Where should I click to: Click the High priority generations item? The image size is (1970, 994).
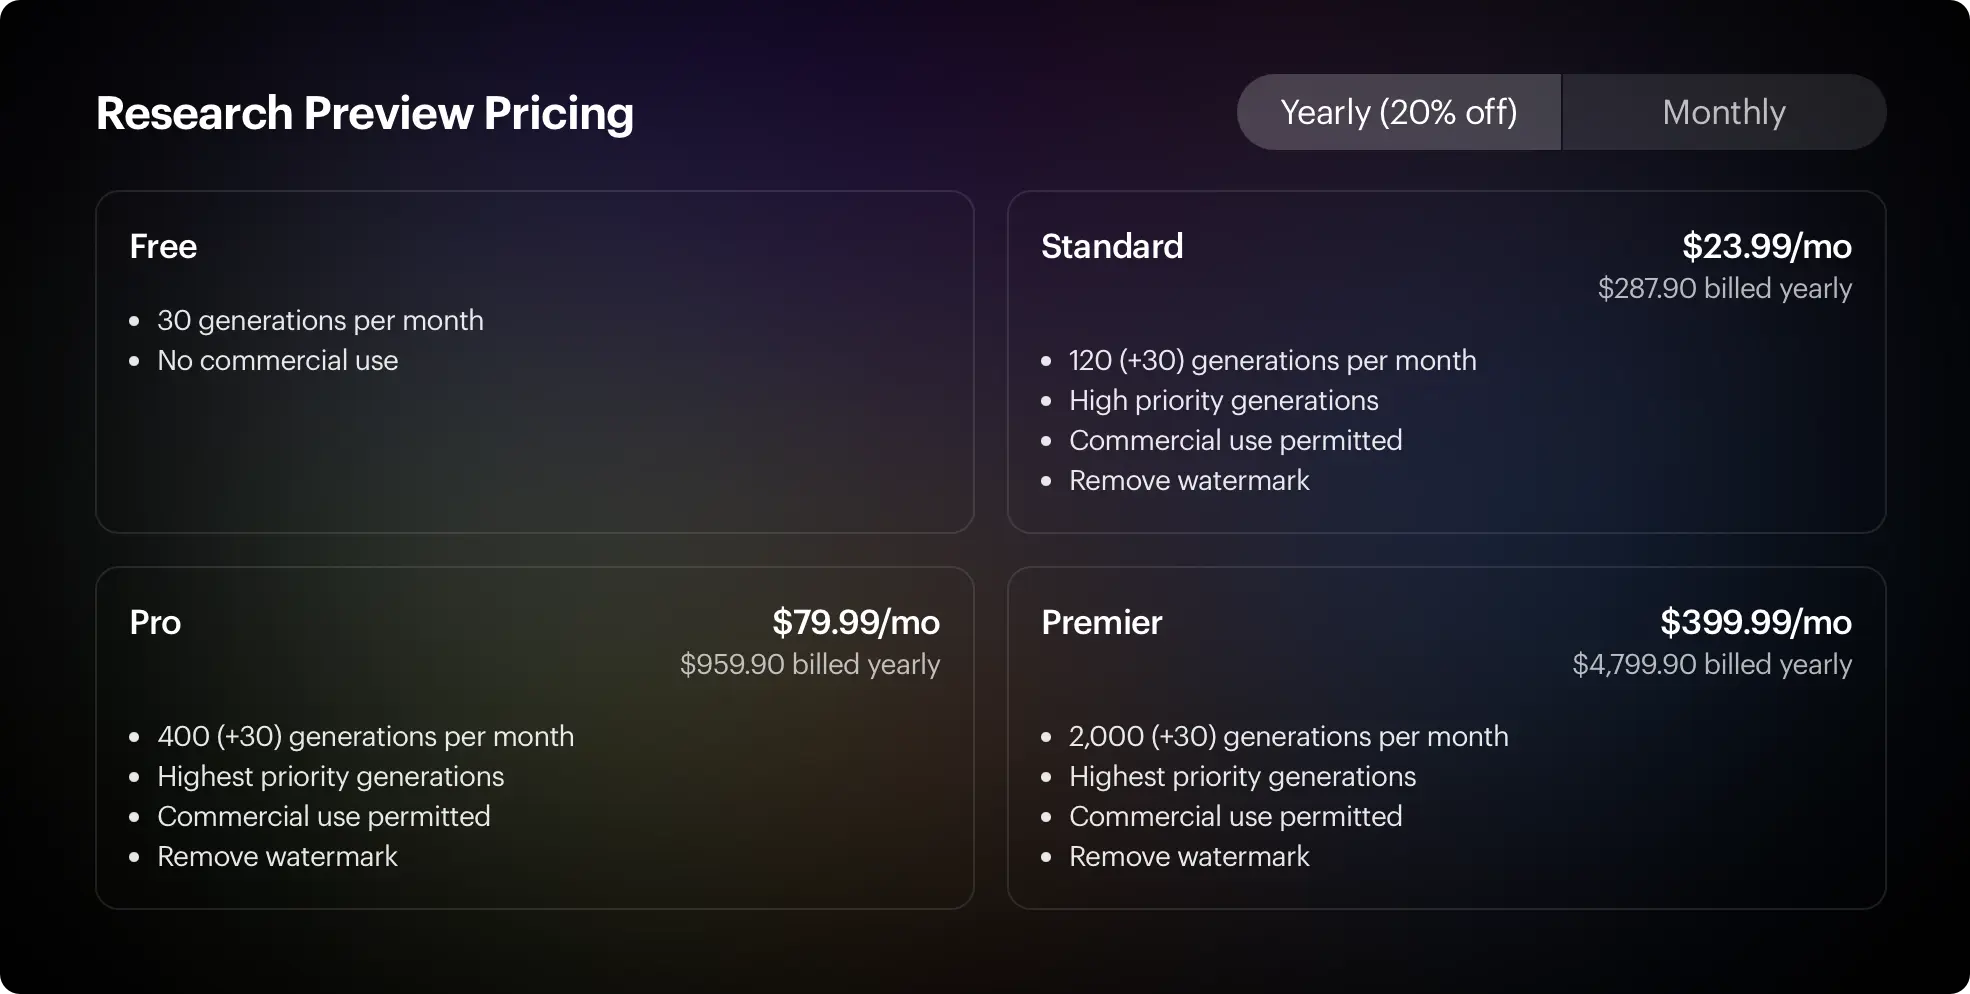[1224, 400]
